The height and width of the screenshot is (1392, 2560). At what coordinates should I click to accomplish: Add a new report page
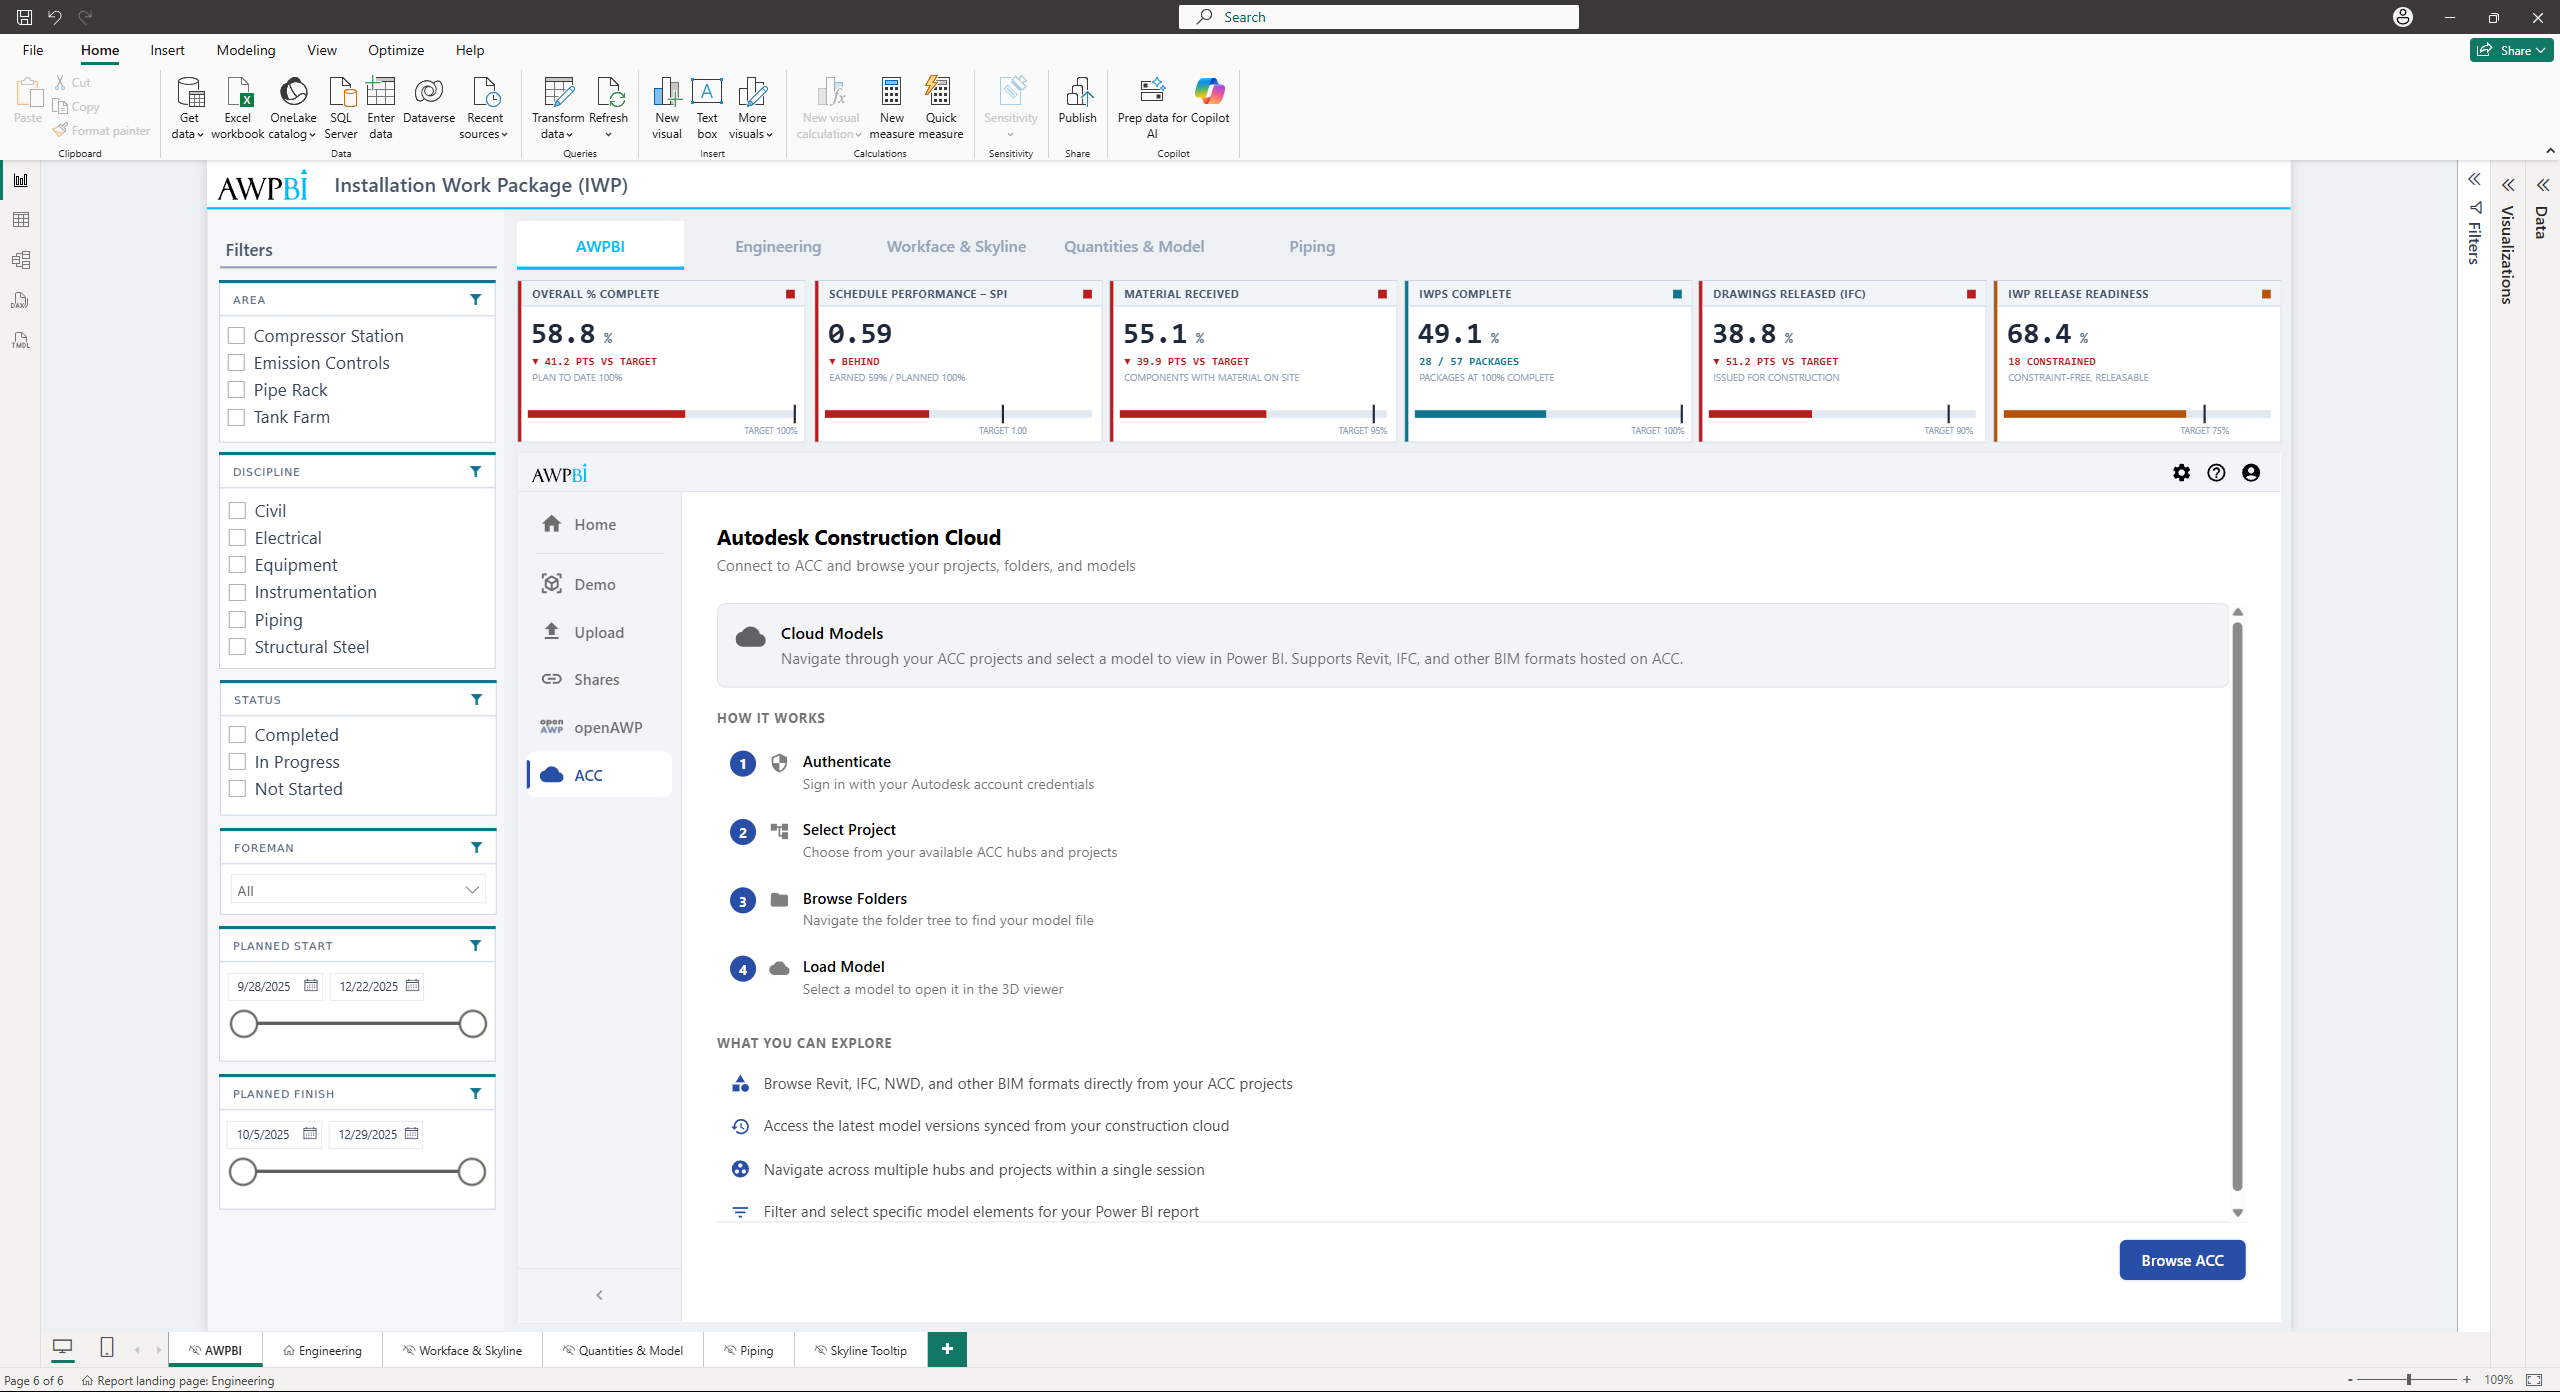pyautogui.click(x=947, y=1349)
